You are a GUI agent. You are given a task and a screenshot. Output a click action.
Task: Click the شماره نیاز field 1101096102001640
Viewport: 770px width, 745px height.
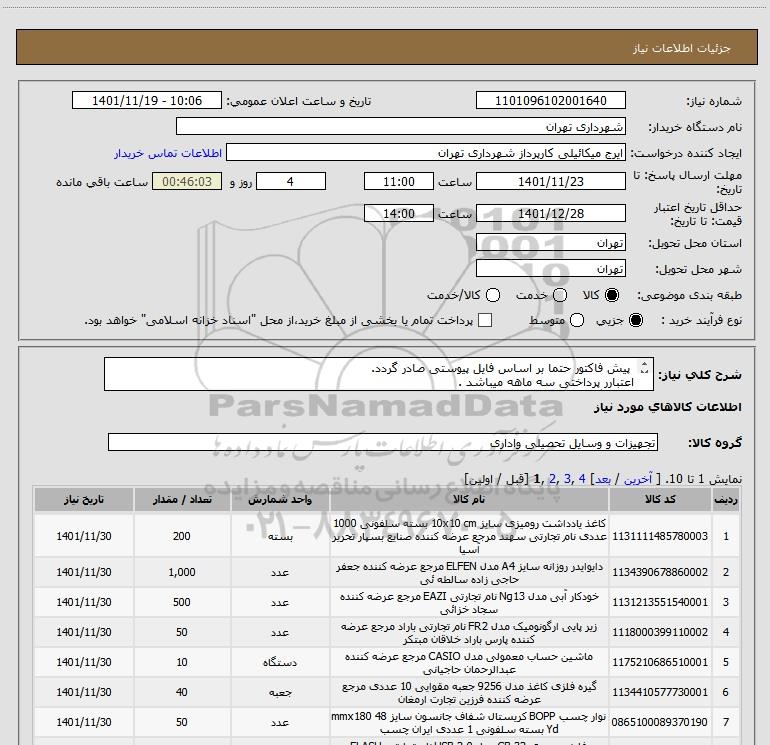pos(550,100)
